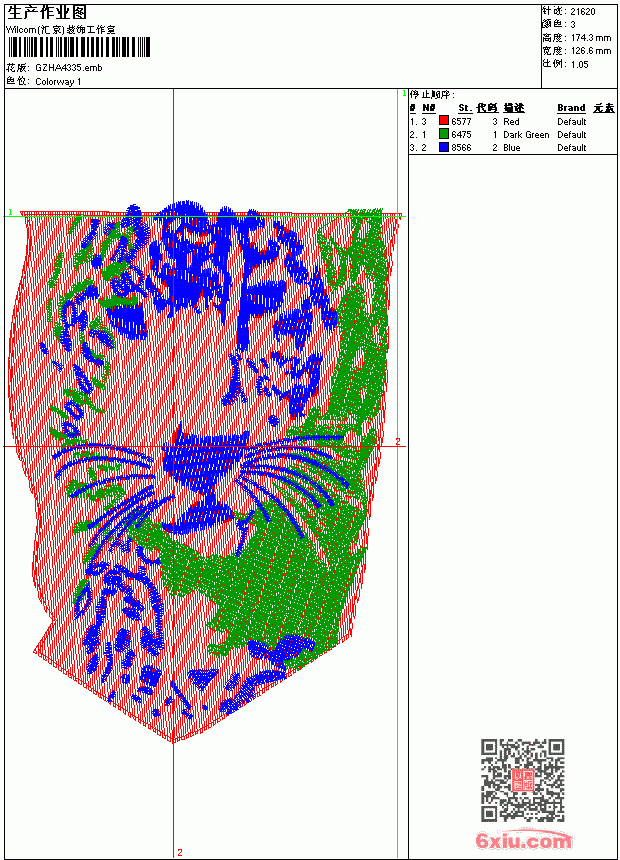This screenshot has width=620, height=860.
Task: Click the scale value 1.05
Action: pyautogui.click(x=579, y=64)
